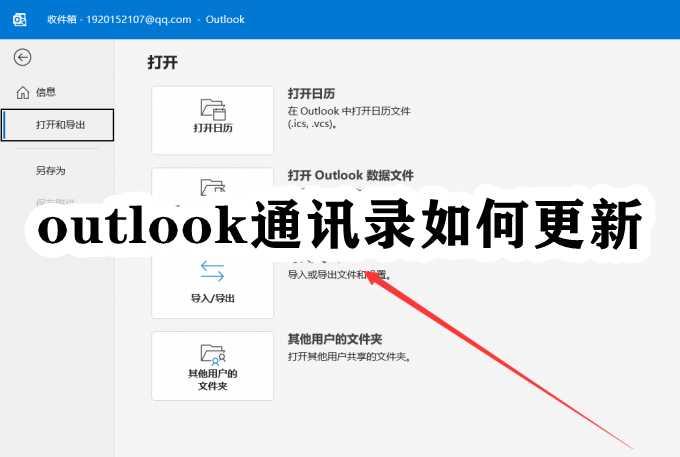
Task: Open 其他用户的文件夹 button
Action: point(212,366)
